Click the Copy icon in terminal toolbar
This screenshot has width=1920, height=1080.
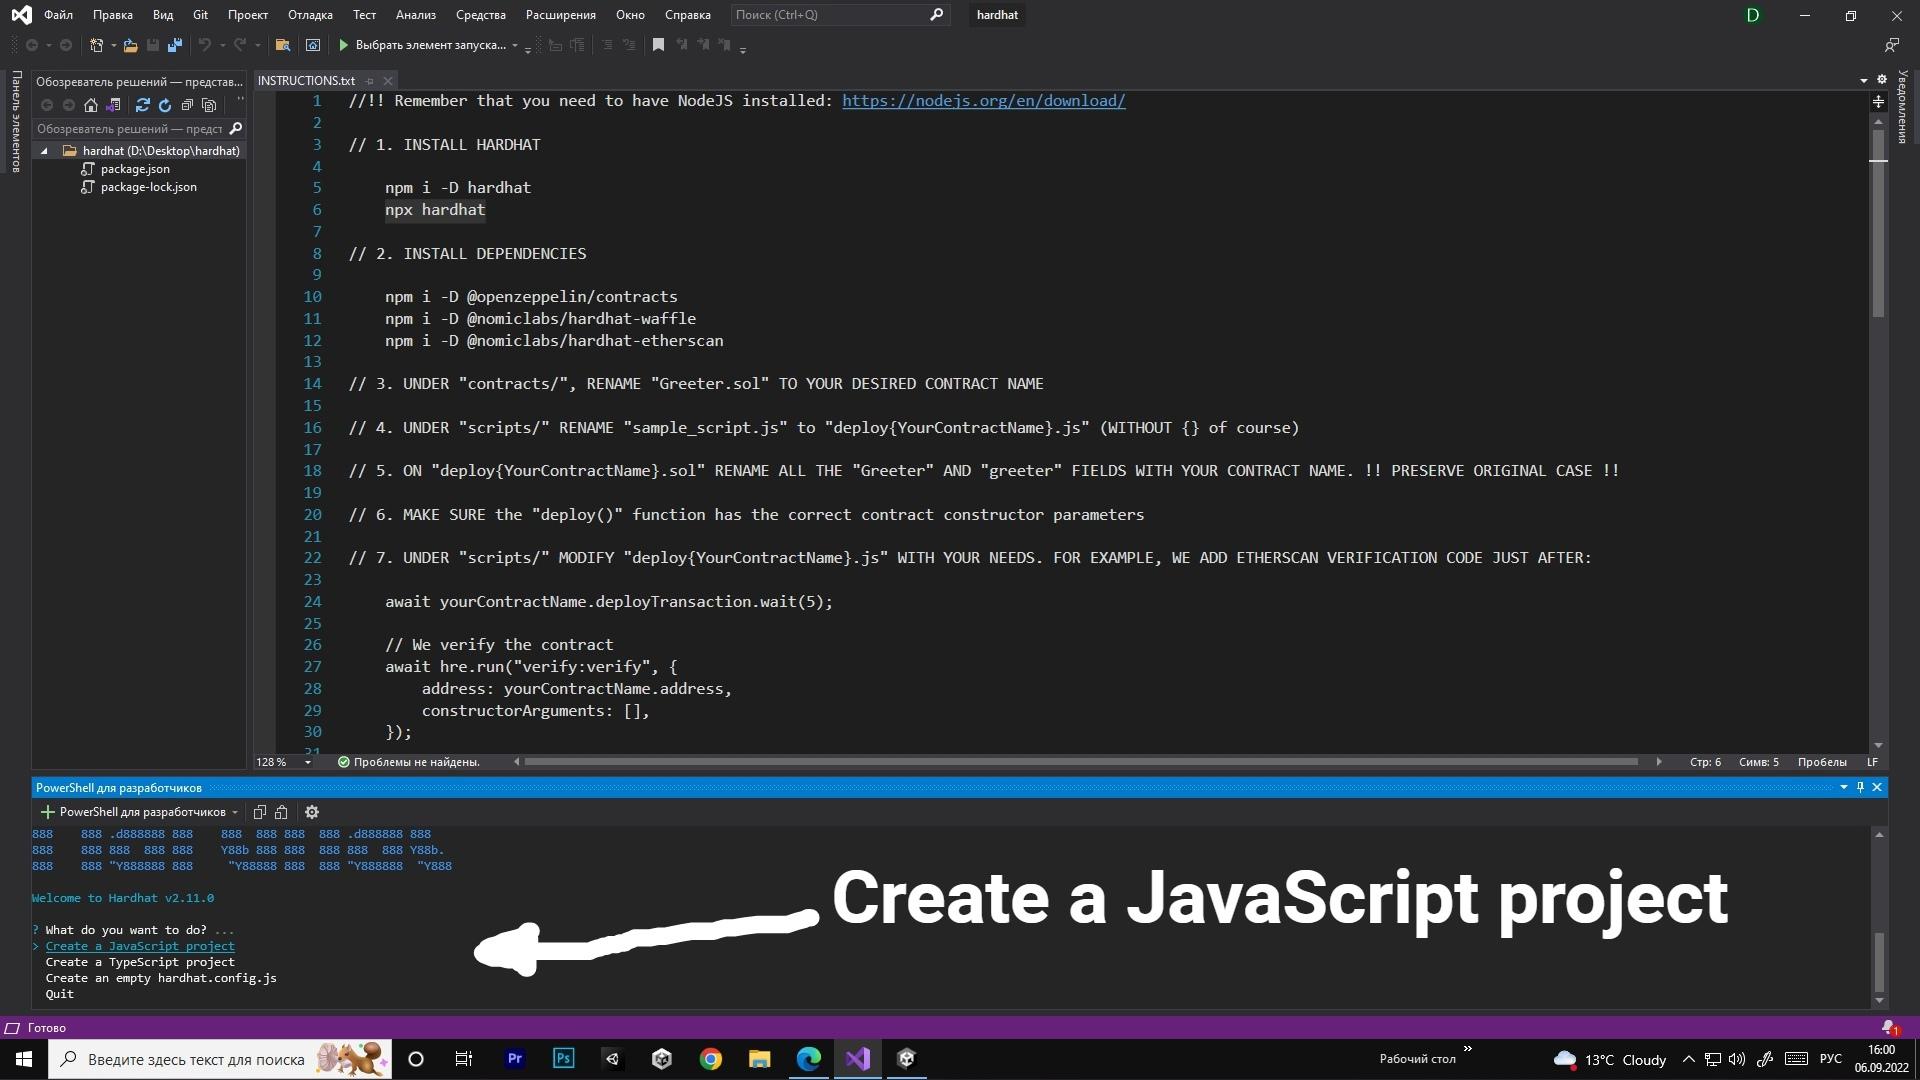pyautogui.click(x=260, y=812)
